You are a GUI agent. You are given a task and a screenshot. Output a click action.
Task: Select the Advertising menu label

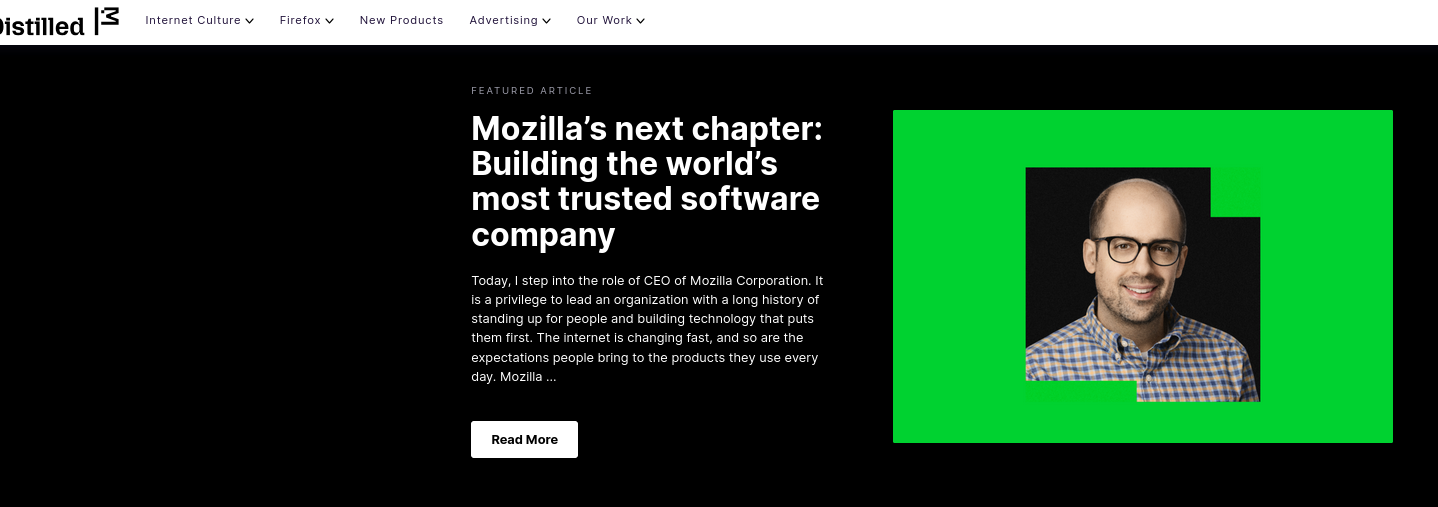click(503, 20)
